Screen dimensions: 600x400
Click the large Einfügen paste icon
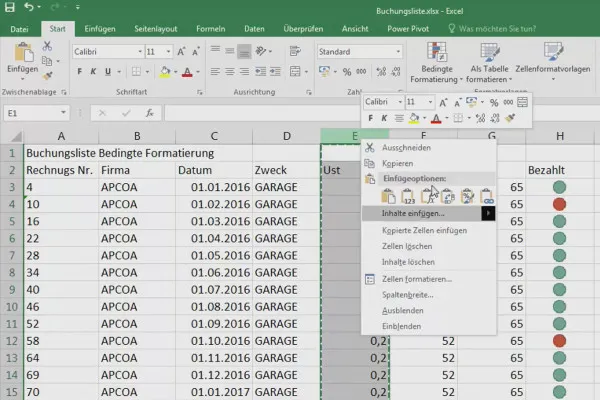(x=23, y=53)
